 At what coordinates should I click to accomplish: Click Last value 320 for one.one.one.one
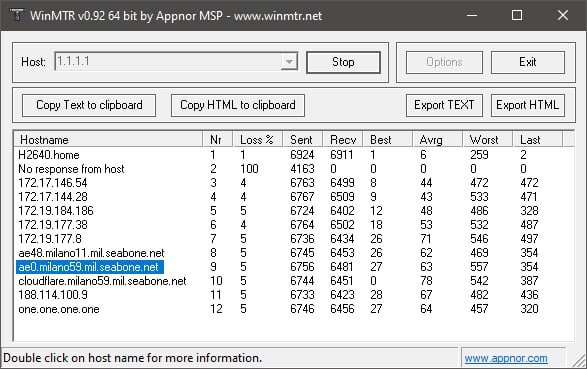529,309
